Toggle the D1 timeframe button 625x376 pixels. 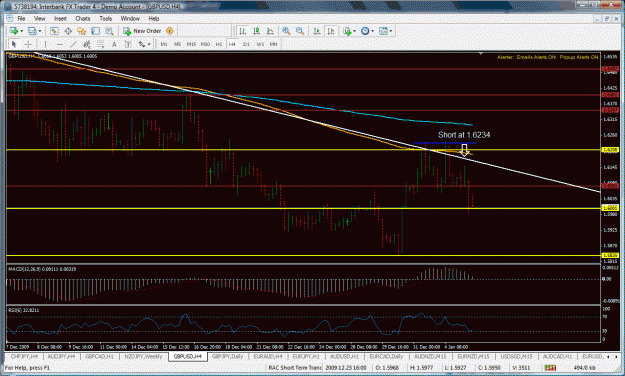click(246, 44)
